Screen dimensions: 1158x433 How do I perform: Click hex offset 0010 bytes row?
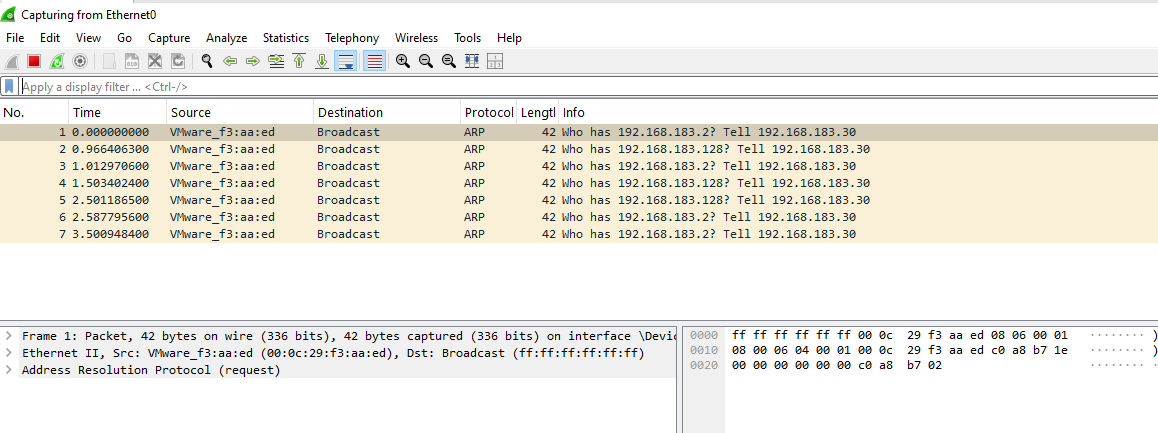coord(900,350)
